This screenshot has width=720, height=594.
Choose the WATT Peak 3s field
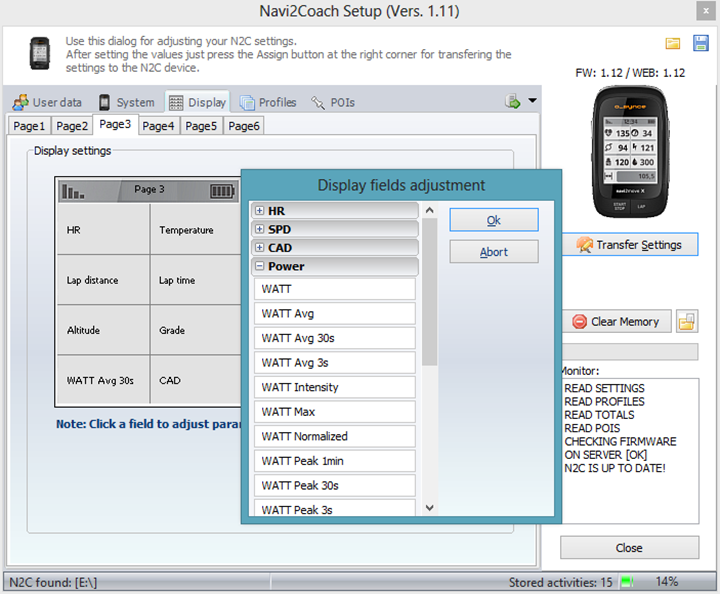(335, 508)
